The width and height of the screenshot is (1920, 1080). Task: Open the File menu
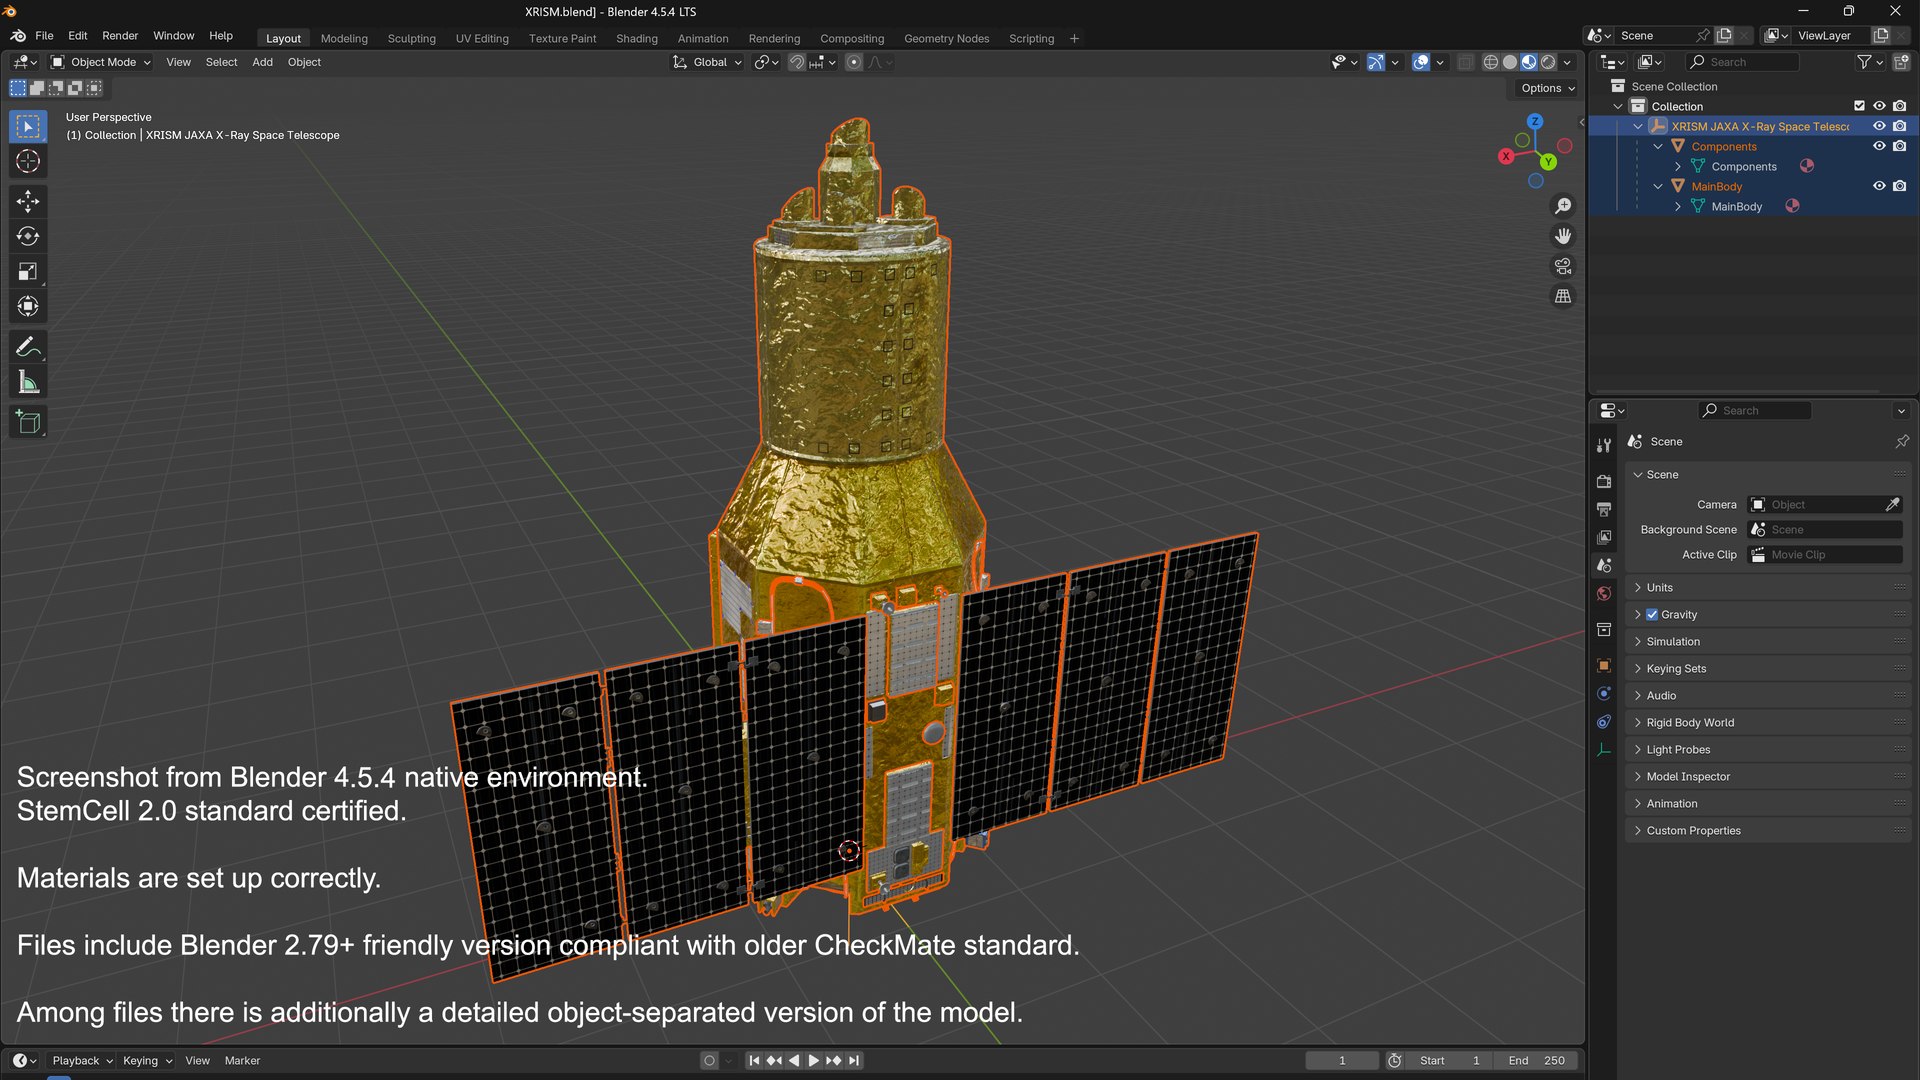click(x=44, y=36)
